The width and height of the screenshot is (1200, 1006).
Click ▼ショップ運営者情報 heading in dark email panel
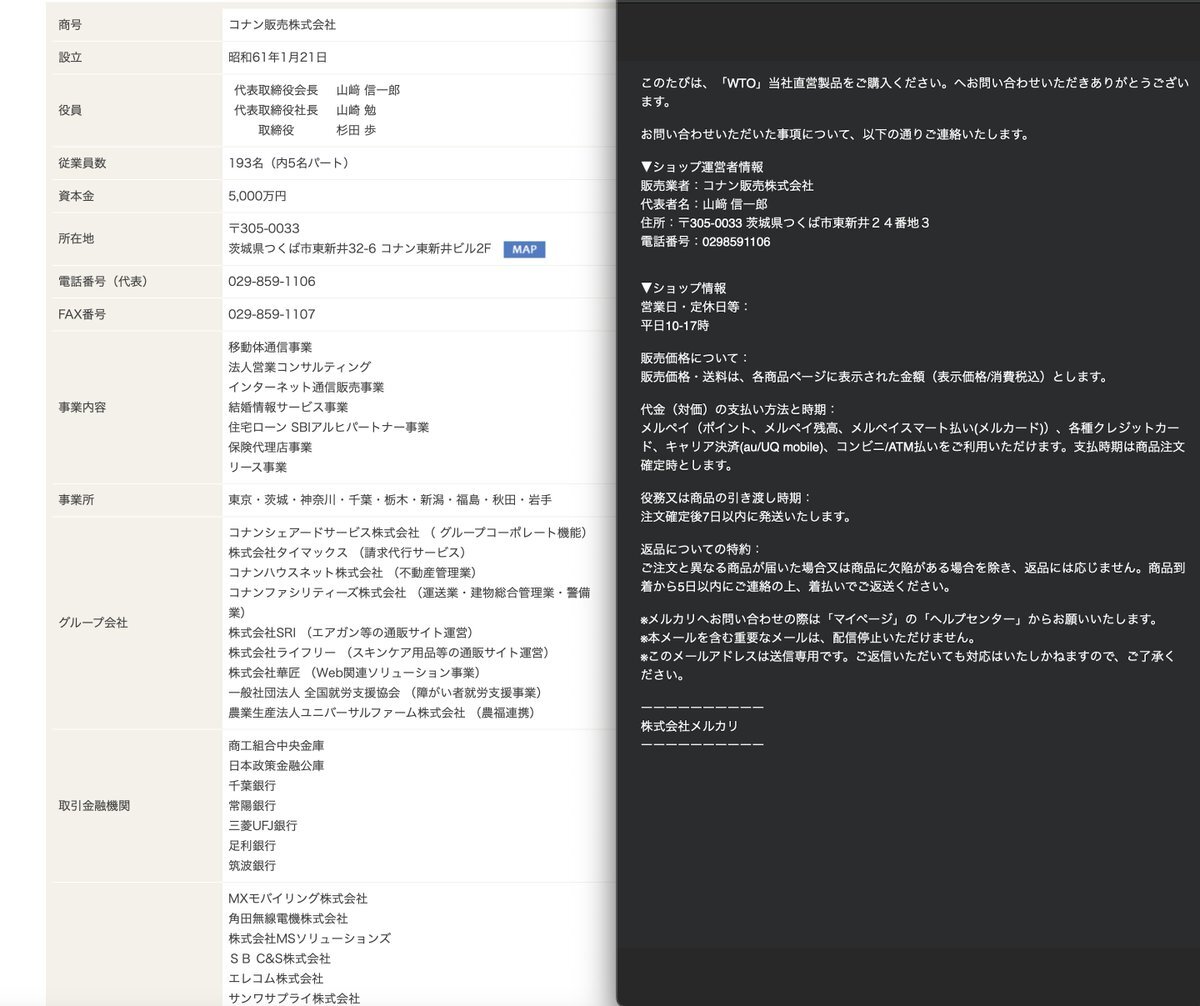(702, 167)
